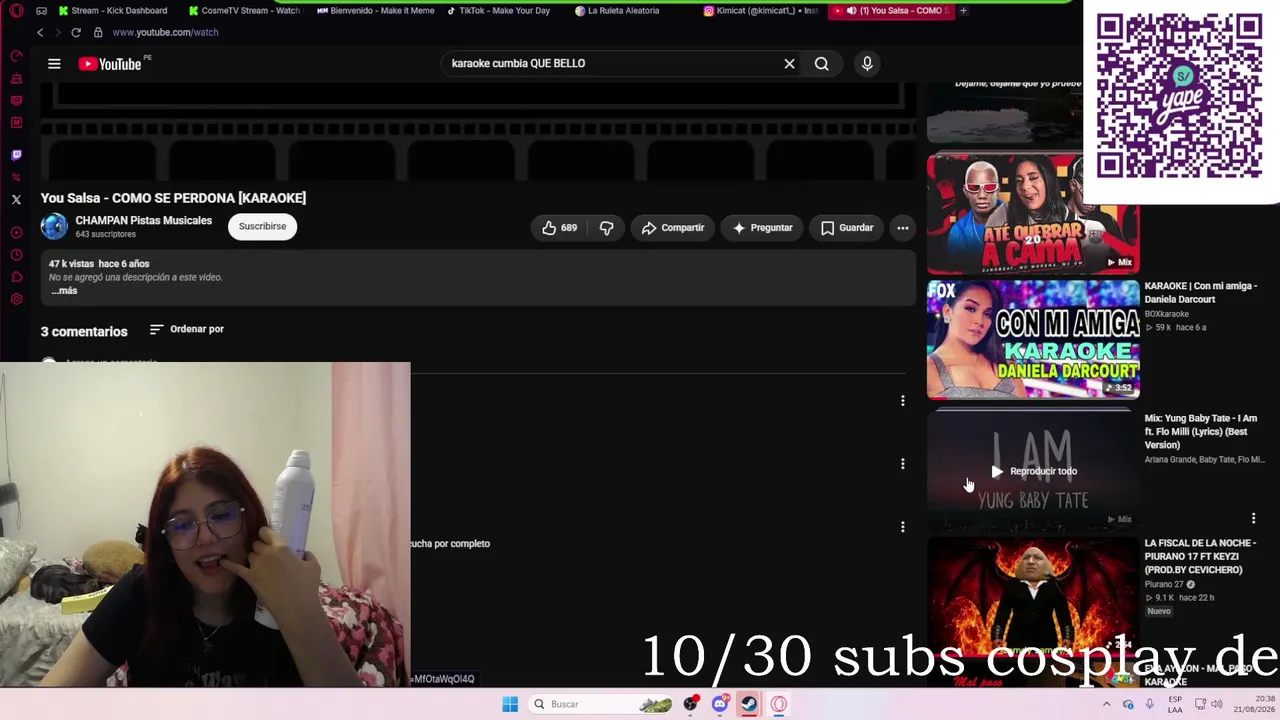
Task: Start voice search with the microphone
Action: 867,64
